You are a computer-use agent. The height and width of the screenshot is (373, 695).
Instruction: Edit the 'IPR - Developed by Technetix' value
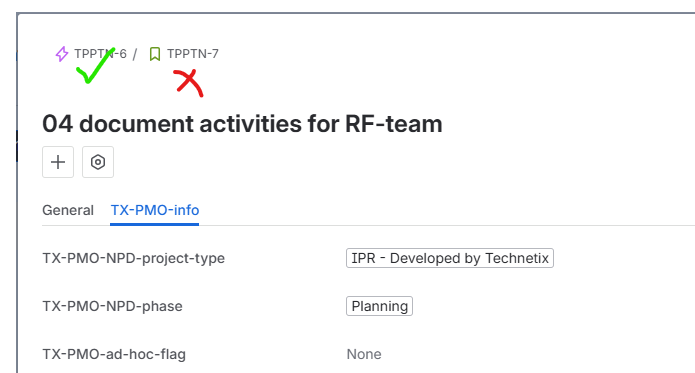[x=450, y=258]
